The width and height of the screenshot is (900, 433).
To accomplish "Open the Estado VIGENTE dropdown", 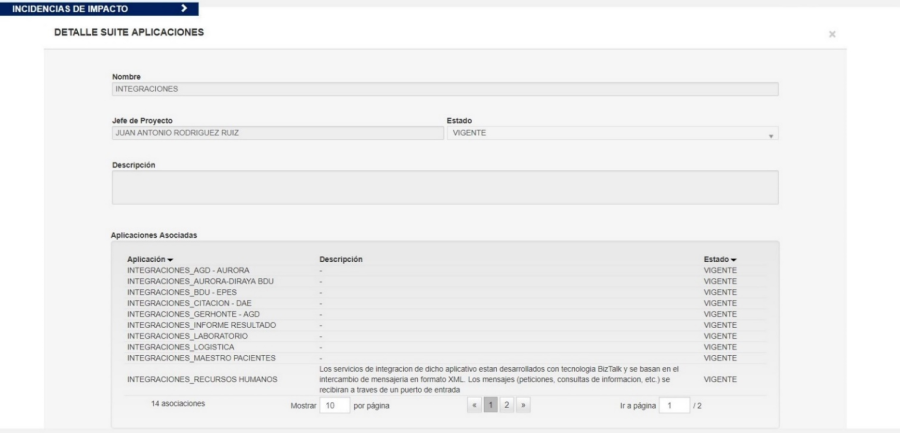I will coord(612,133).
